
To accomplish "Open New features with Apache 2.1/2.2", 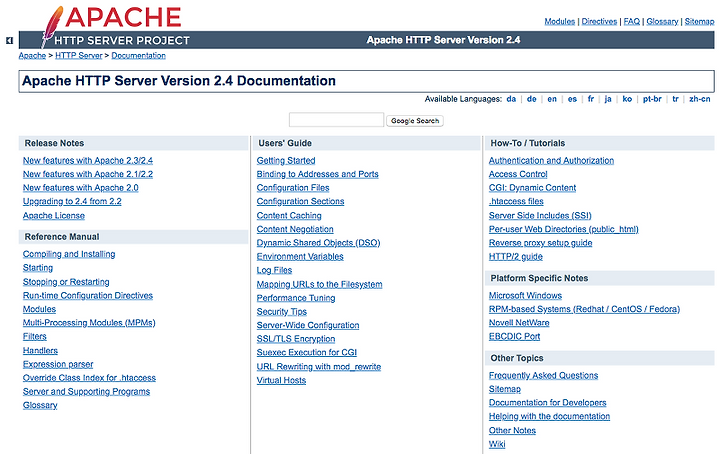I will pyautogui.click(x=88, y=174).
